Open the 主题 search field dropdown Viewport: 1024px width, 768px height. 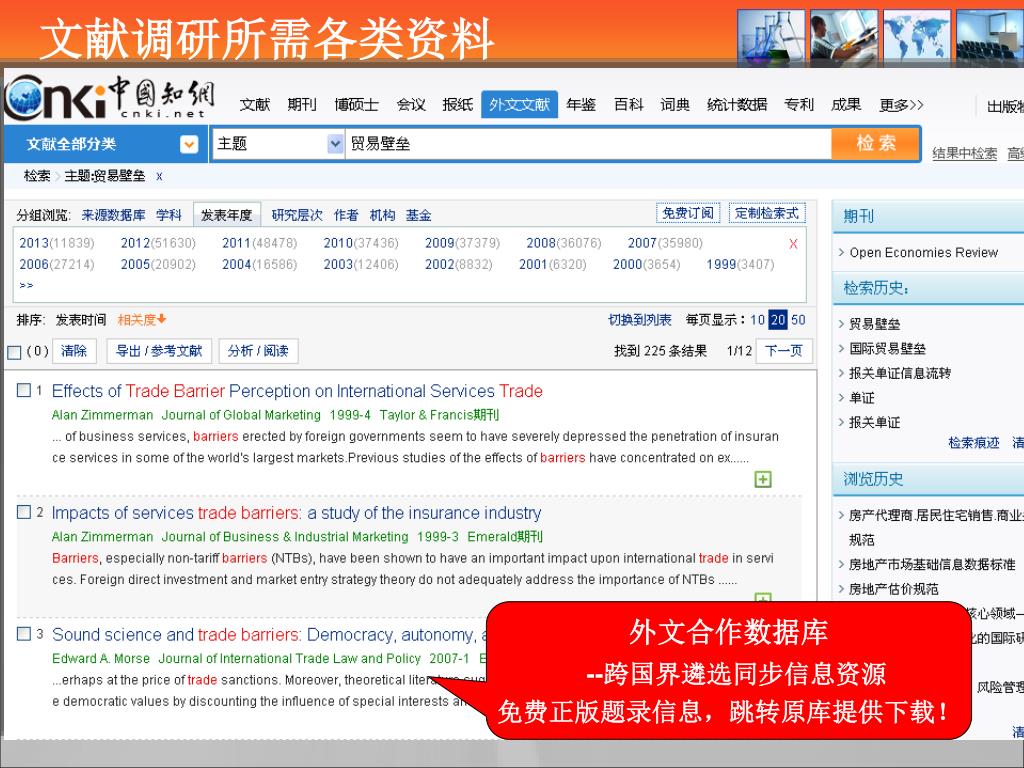tap(335, 144)
